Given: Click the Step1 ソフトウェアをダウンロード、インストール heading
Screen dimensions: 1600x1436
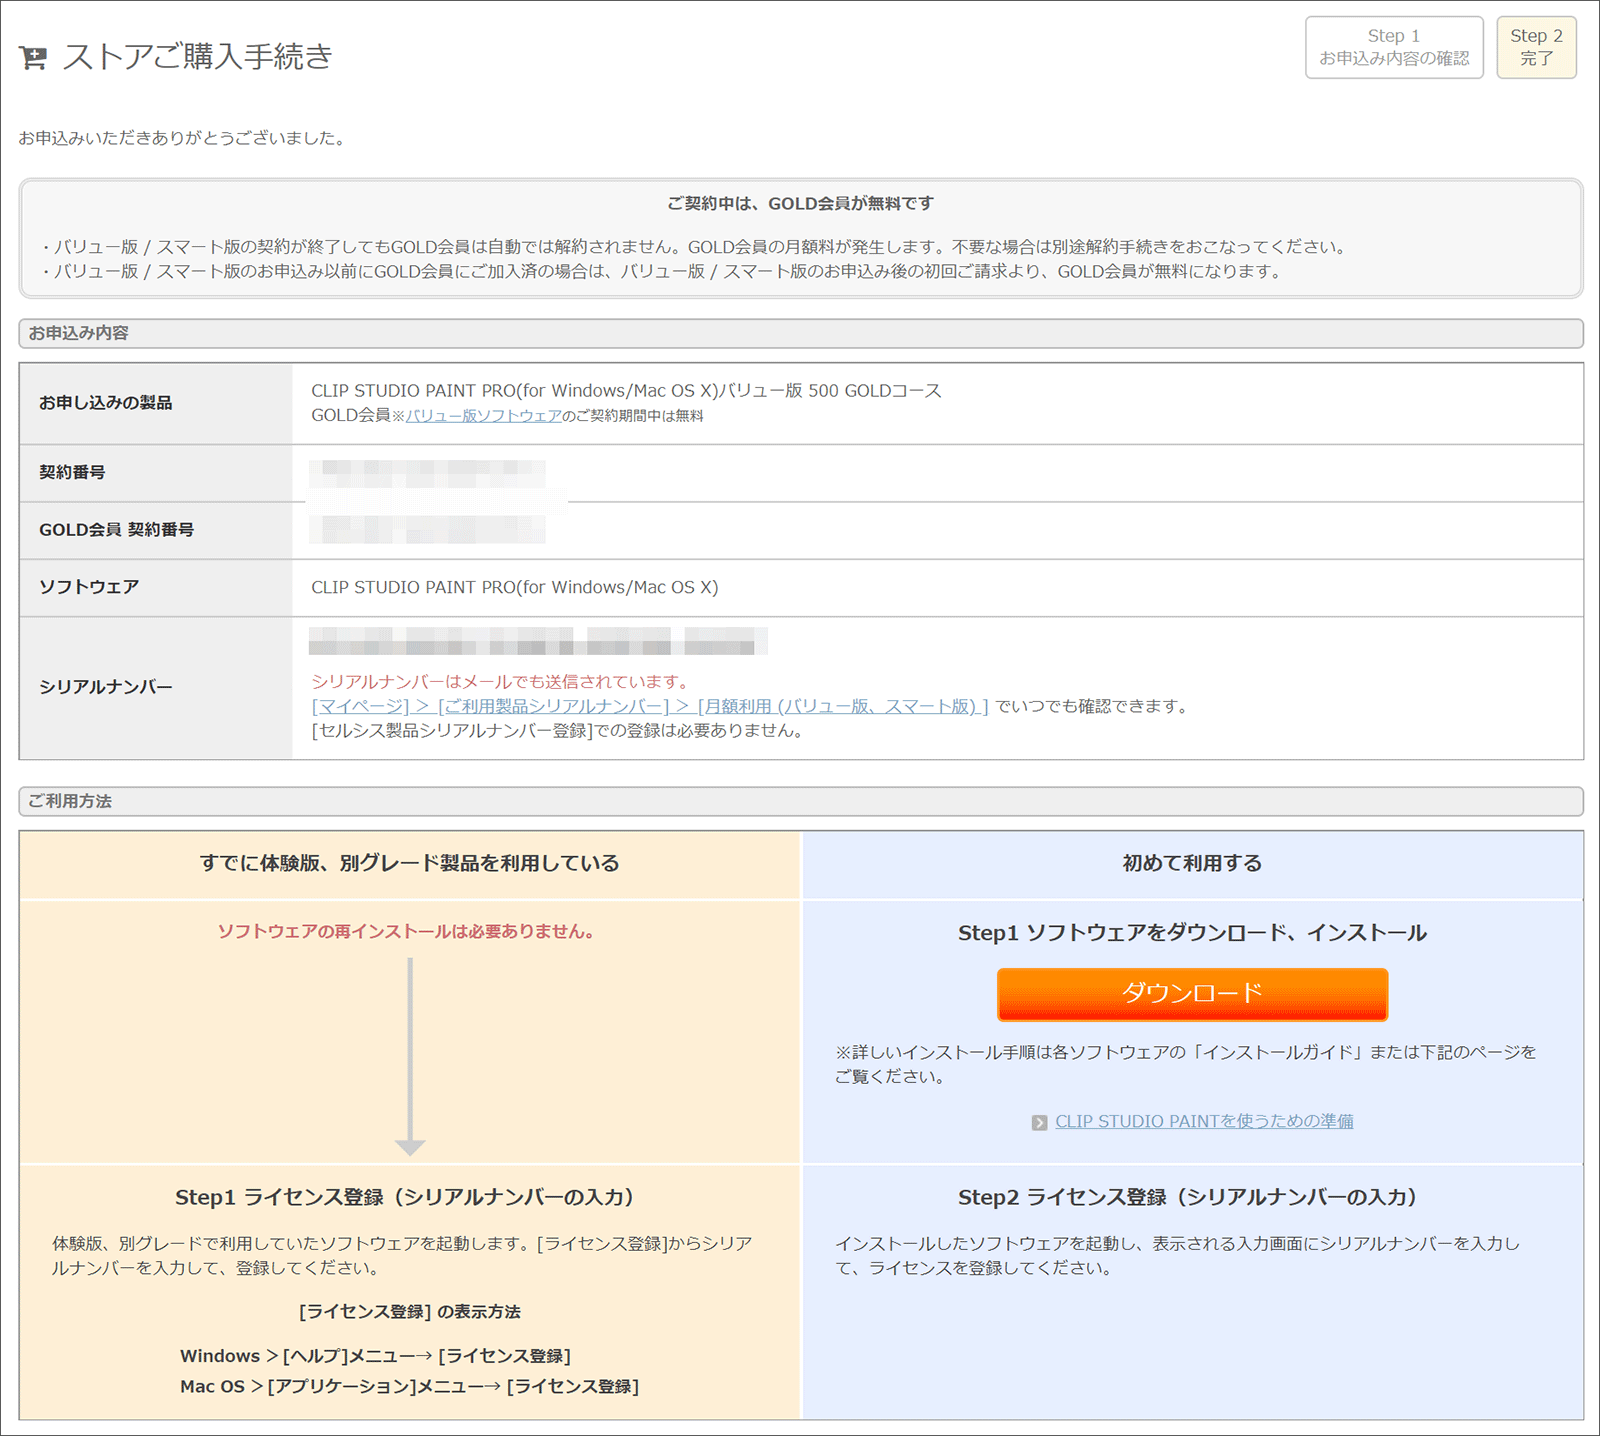Looking at the screenshot, I should (x=1192, y=933).
